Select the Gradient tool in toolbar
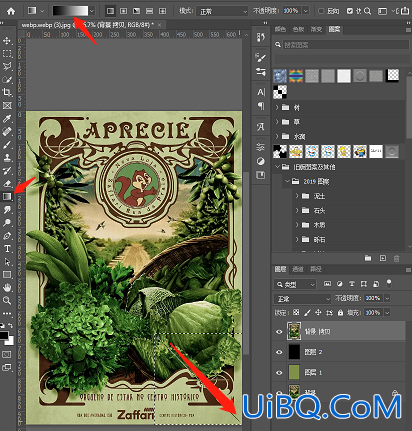This screenshot has height=431, width=412. 7,196
